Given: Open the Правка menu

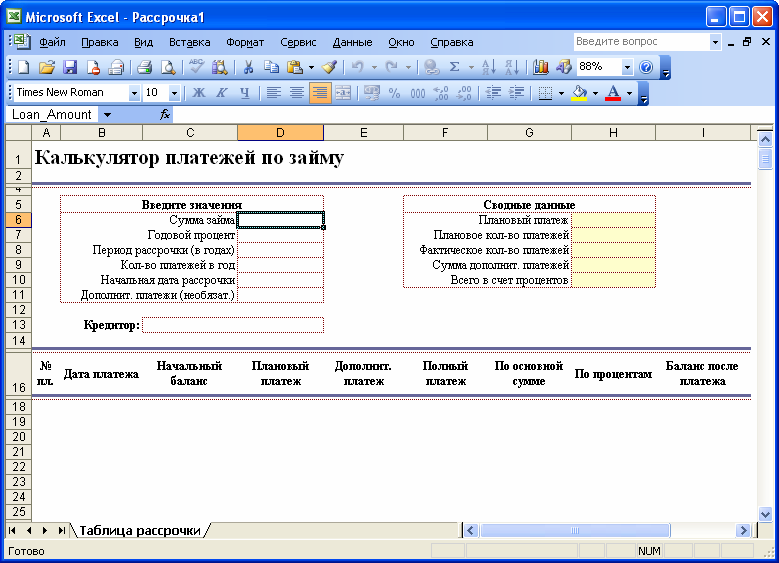Looking at the screenshot, I should point(100,42).
